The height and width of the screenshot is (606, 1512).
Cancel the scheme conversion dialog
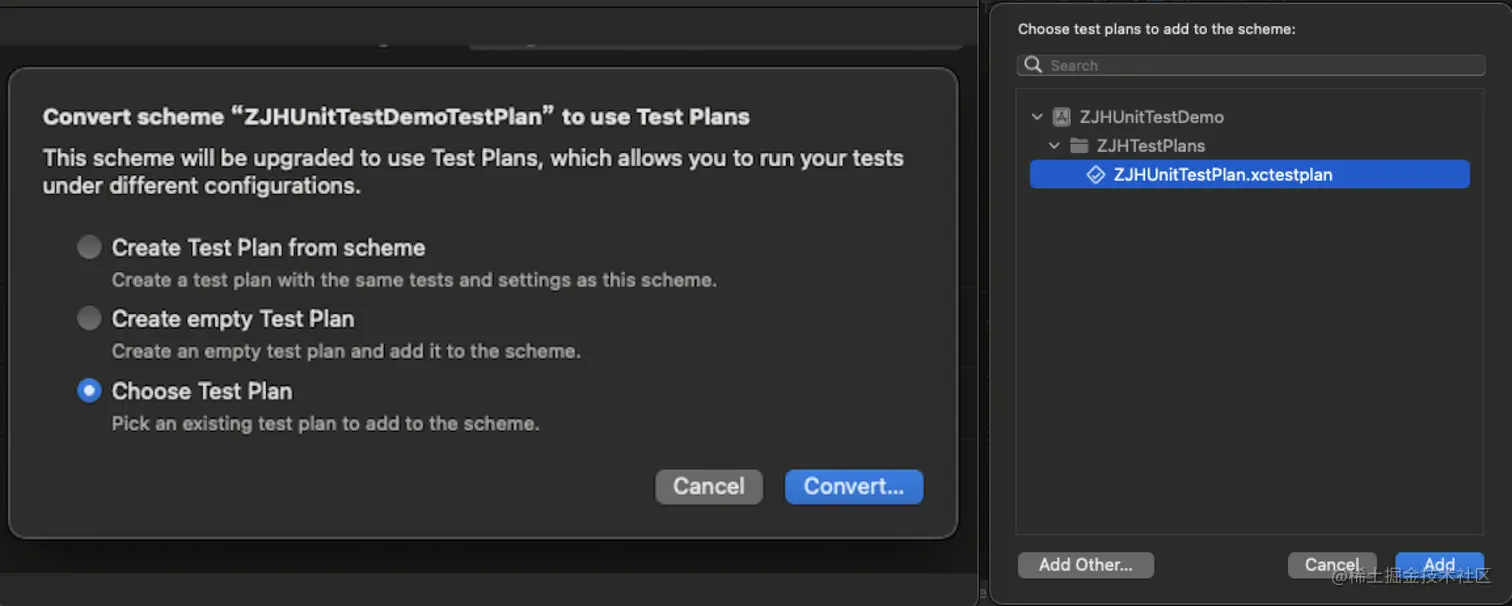tap(708, 487)
